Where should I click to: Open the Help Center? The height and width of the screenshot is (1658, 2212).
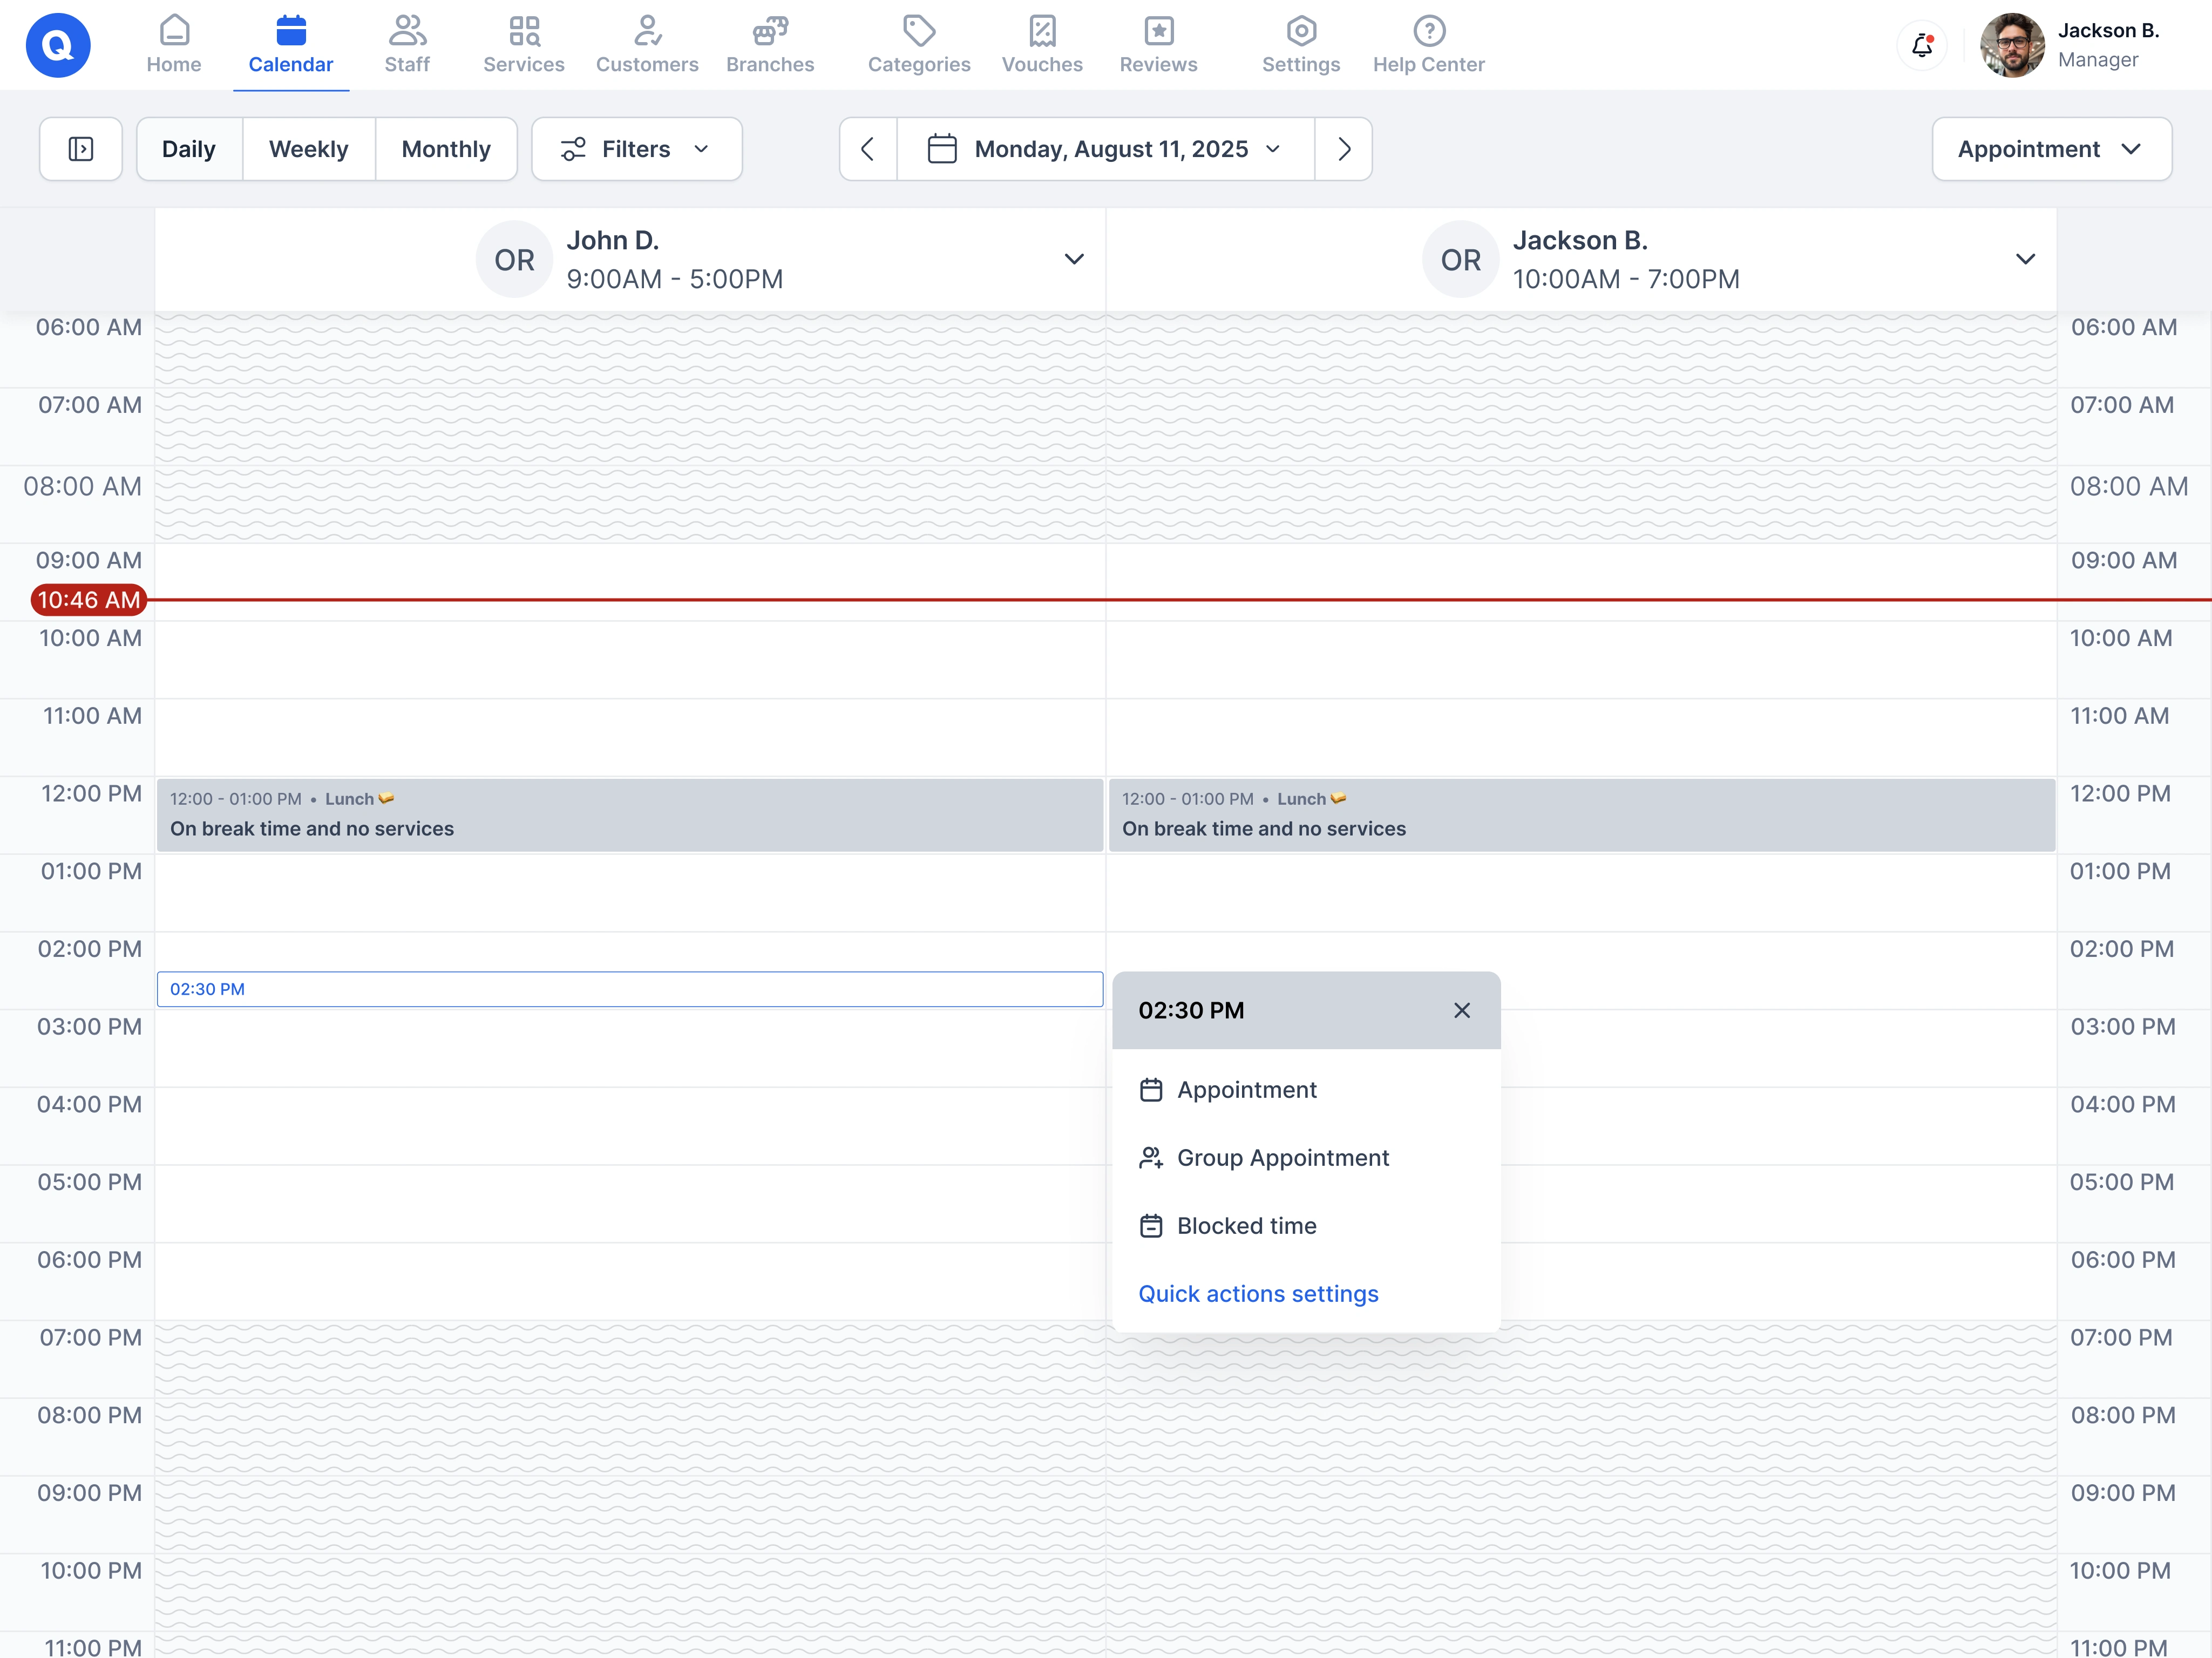click(1428, 44)
